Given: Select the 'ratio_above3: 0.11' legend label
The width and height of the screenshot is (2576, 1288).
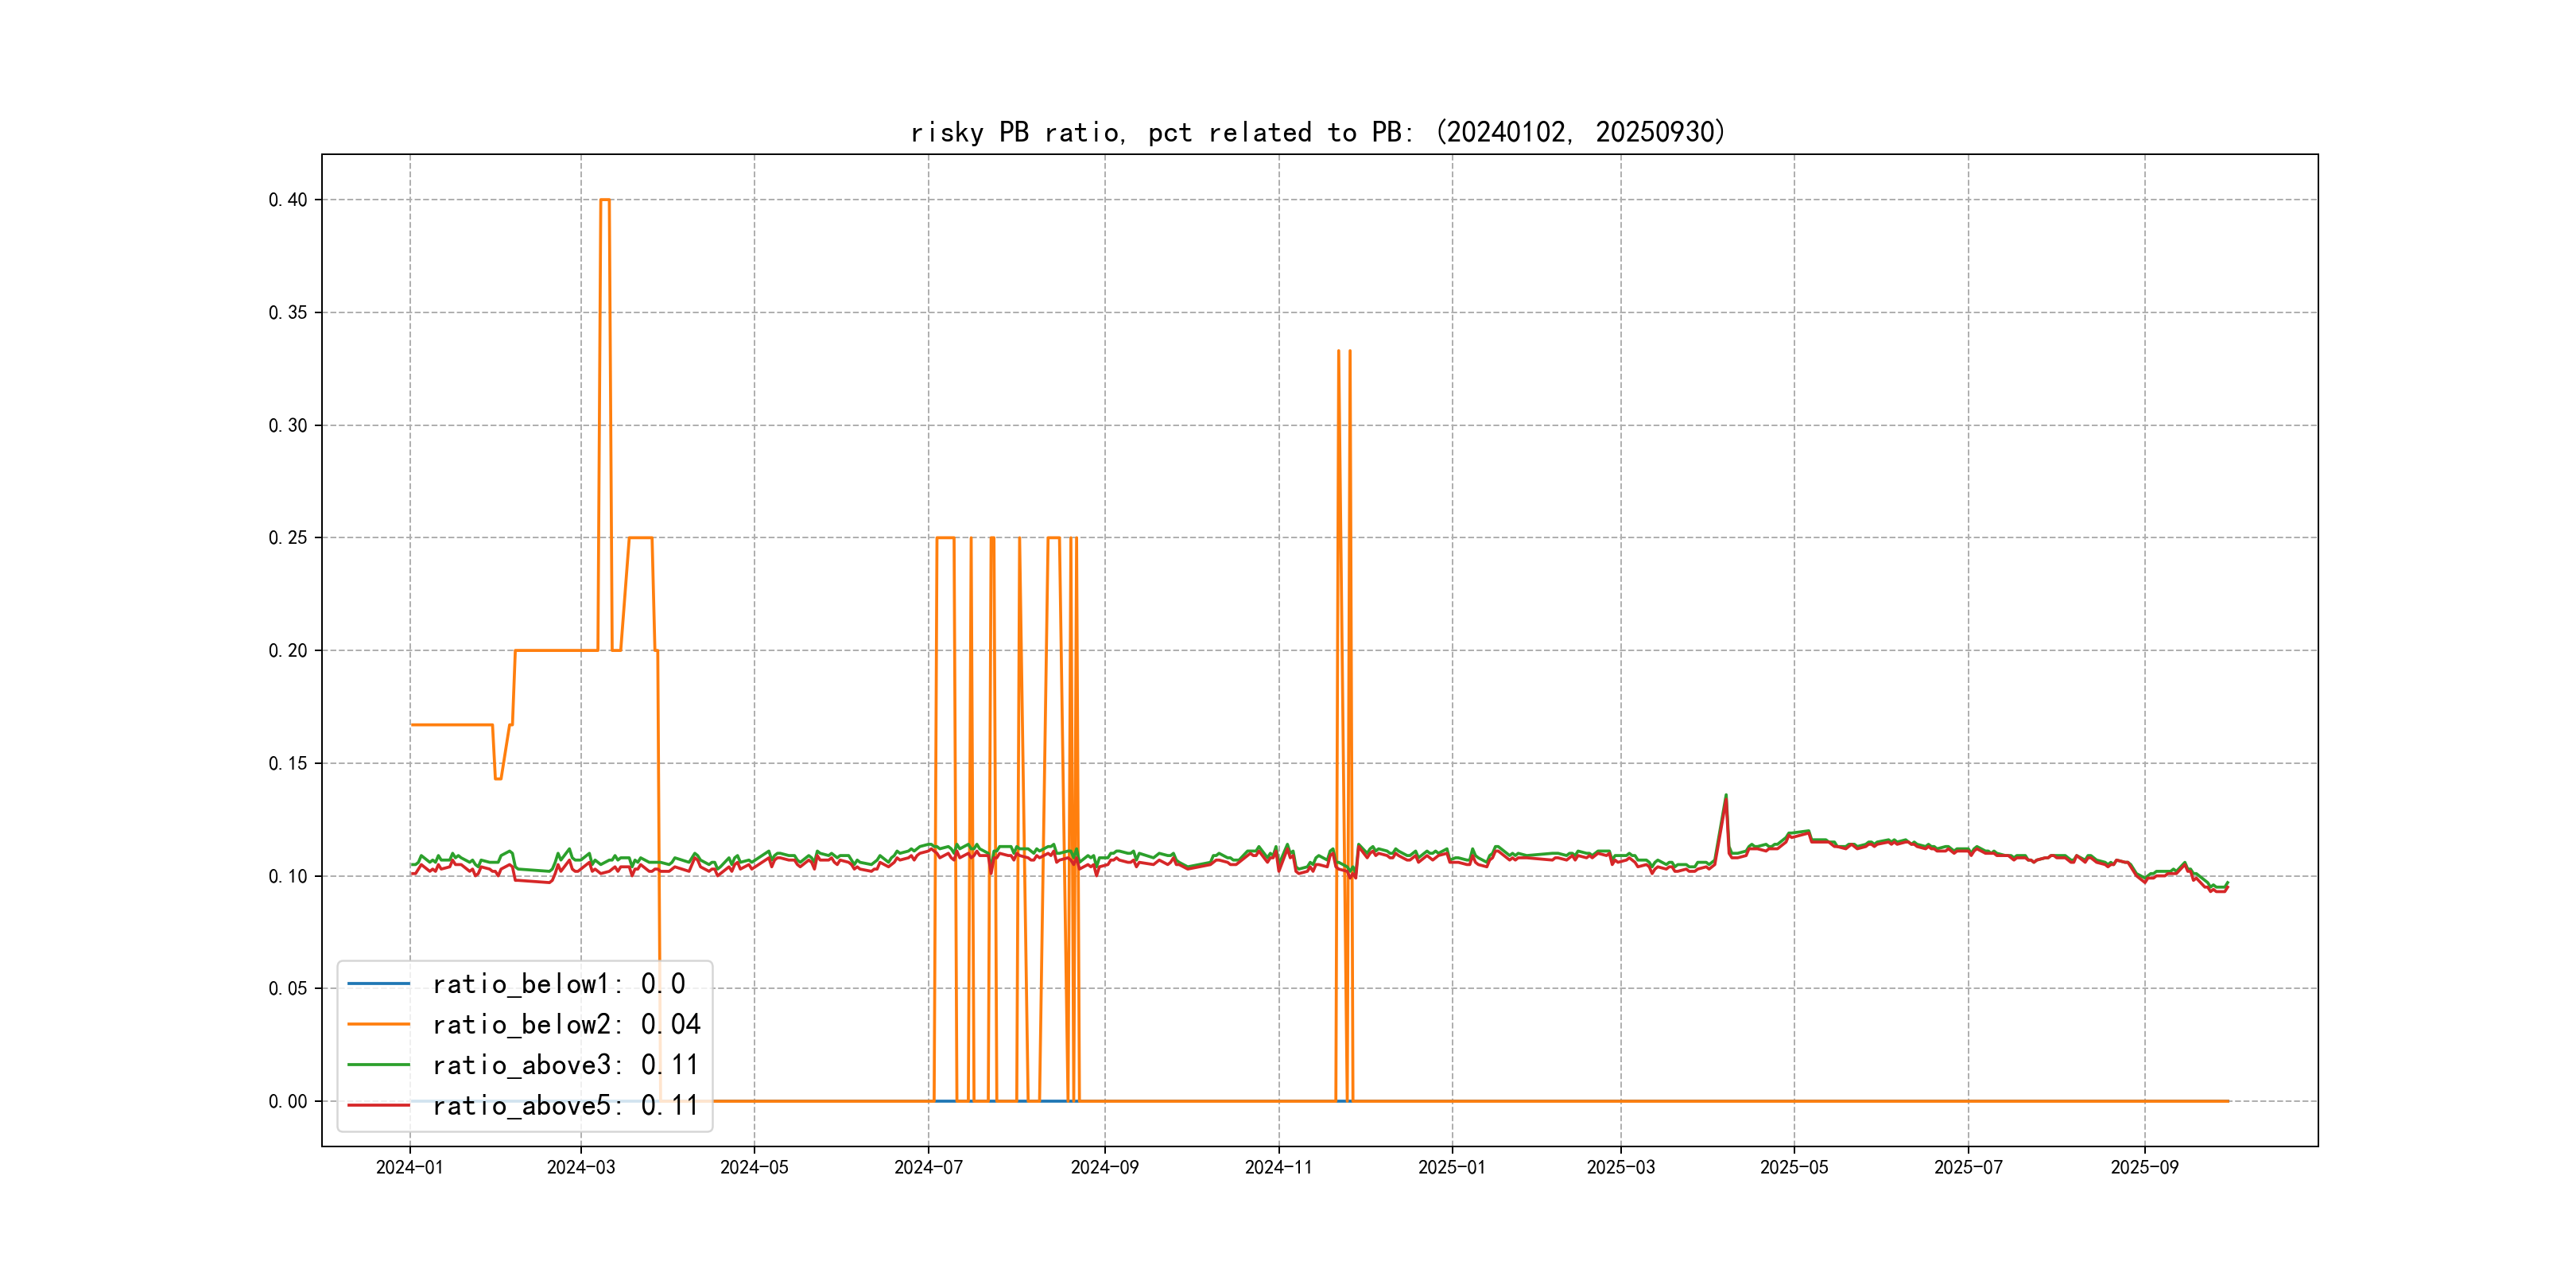Looking at the screenshot, I should click(565, 1065).
